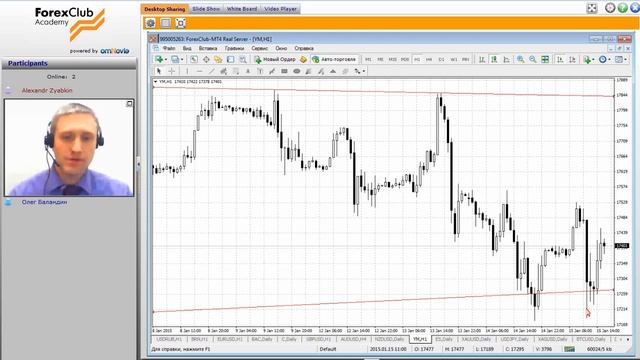Image resolution: width=640 pixels, height=360 pixels.
Task: Open the Графики menu
Action: coord(234,49)
